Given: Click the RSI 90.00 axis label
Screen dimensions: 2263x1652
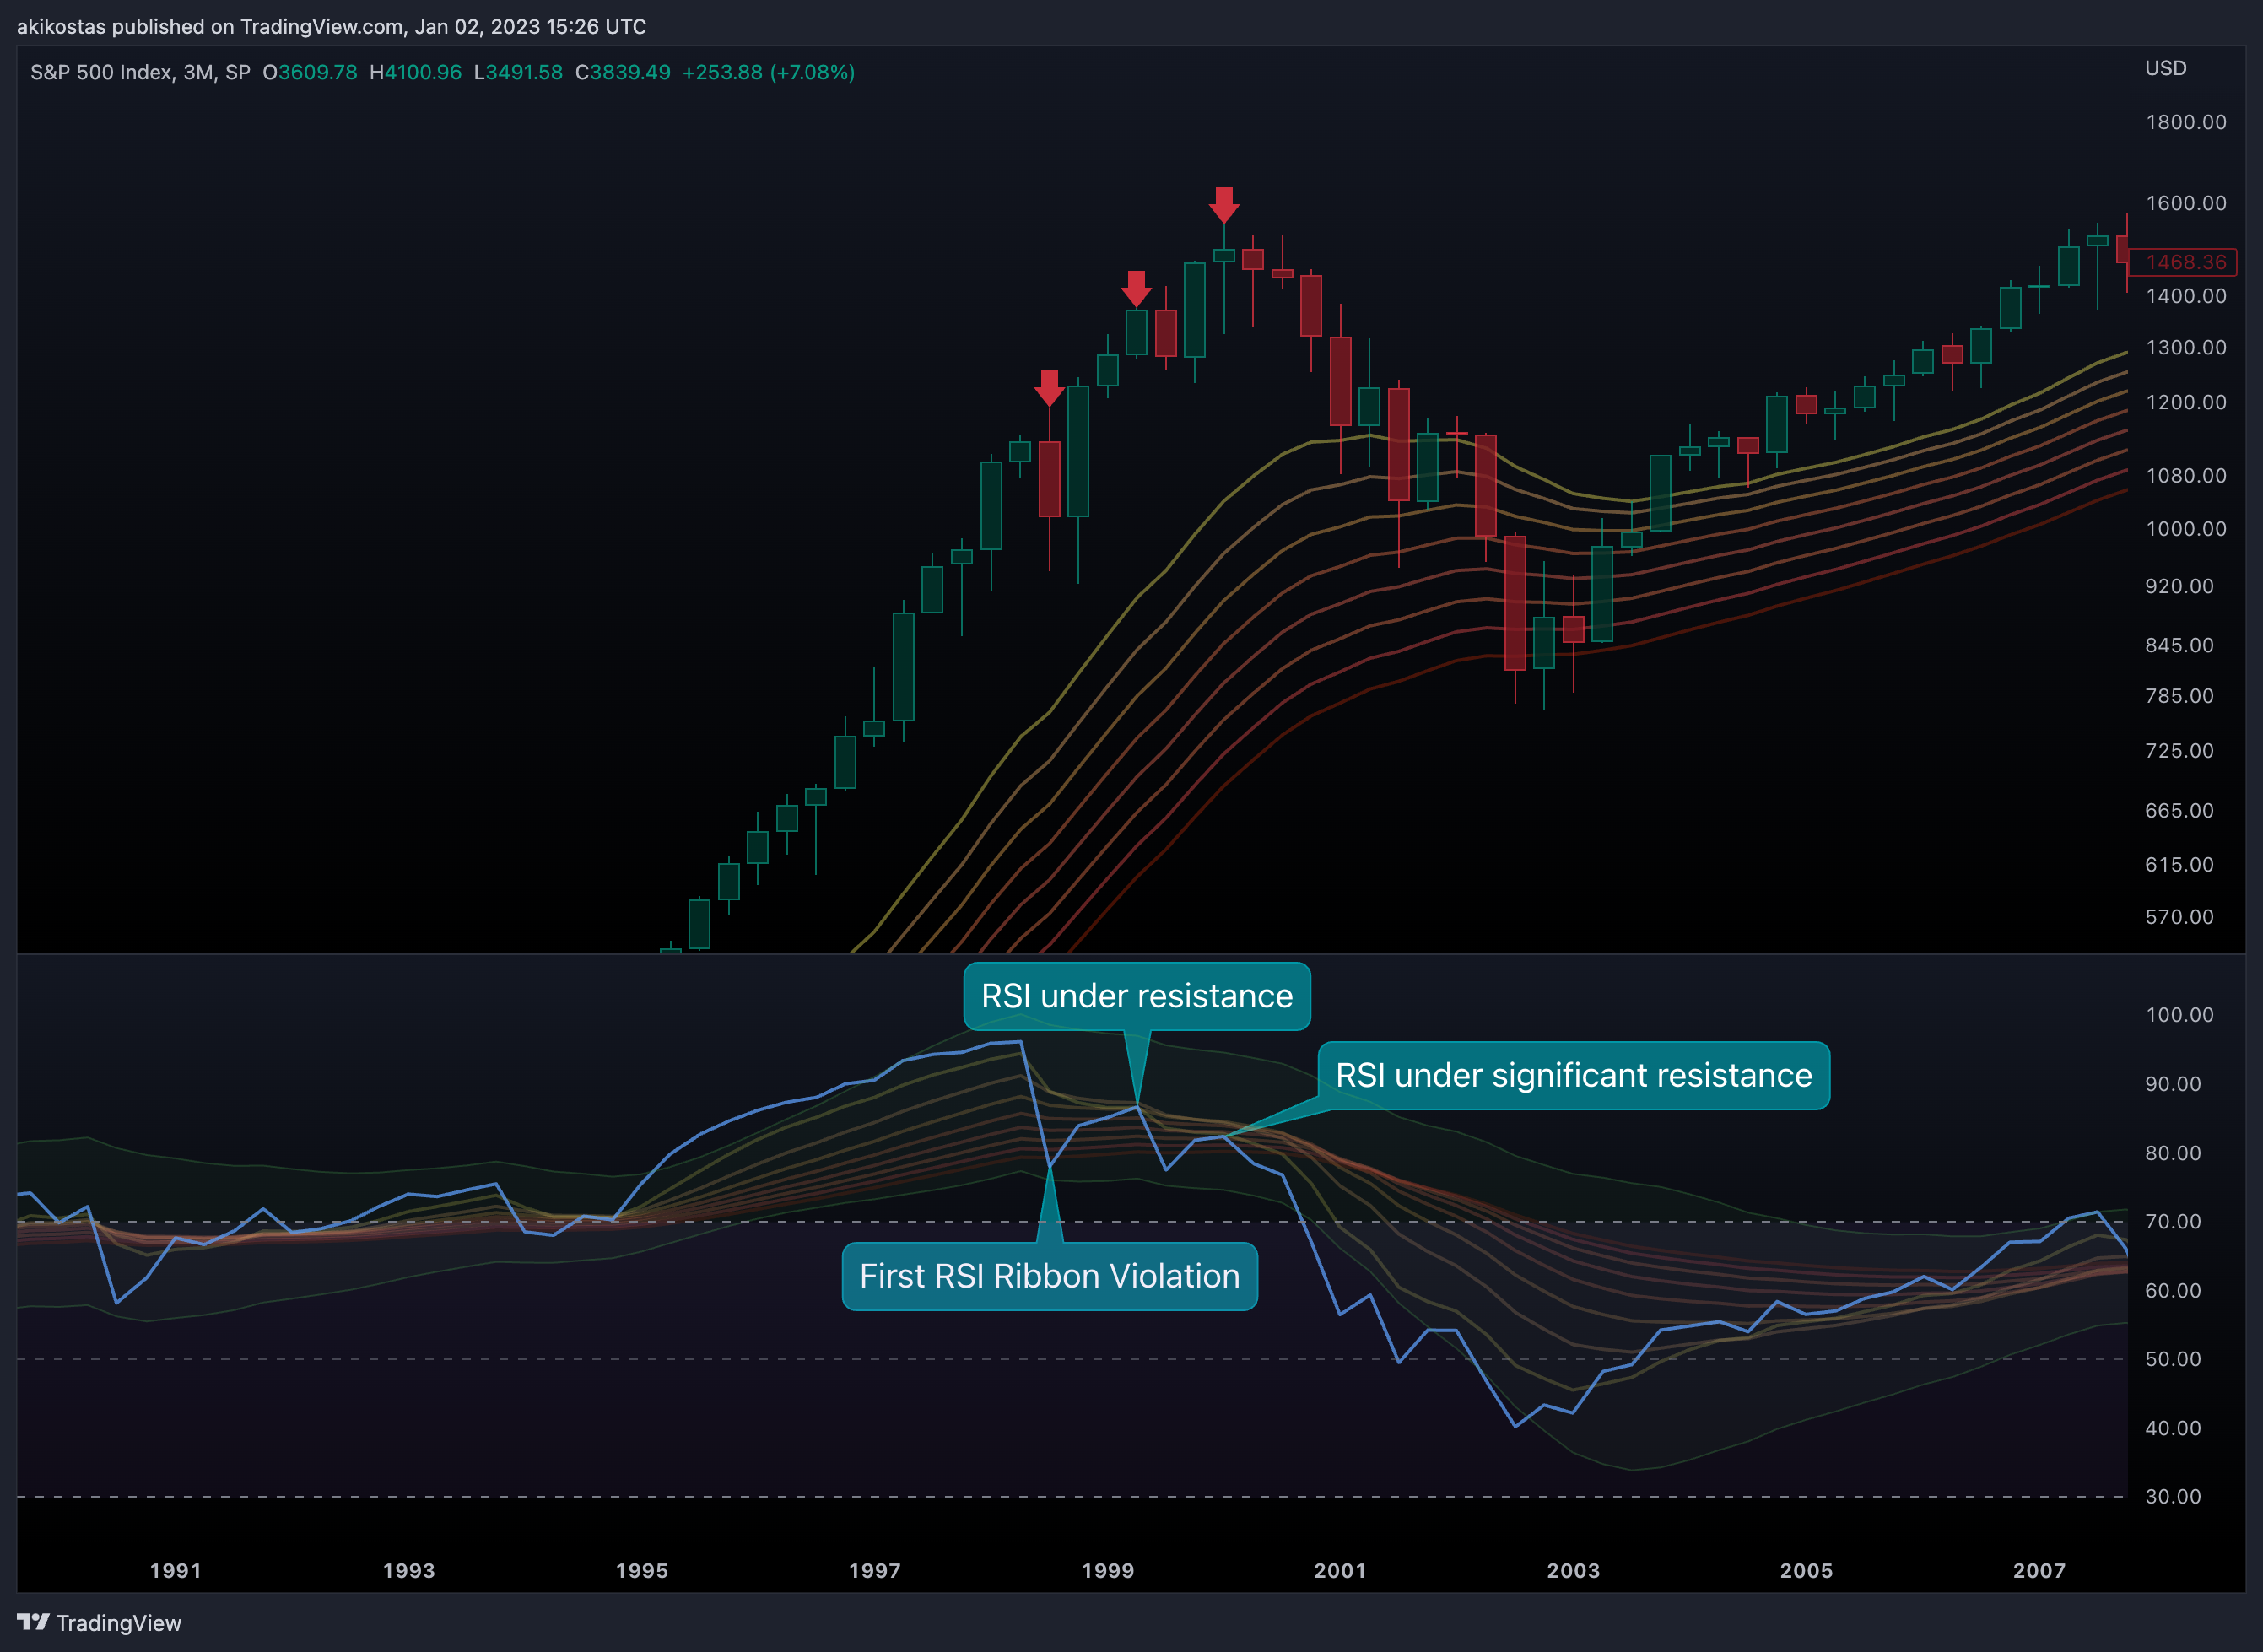Looking at the screenshot, I should coord(2173,1084).
